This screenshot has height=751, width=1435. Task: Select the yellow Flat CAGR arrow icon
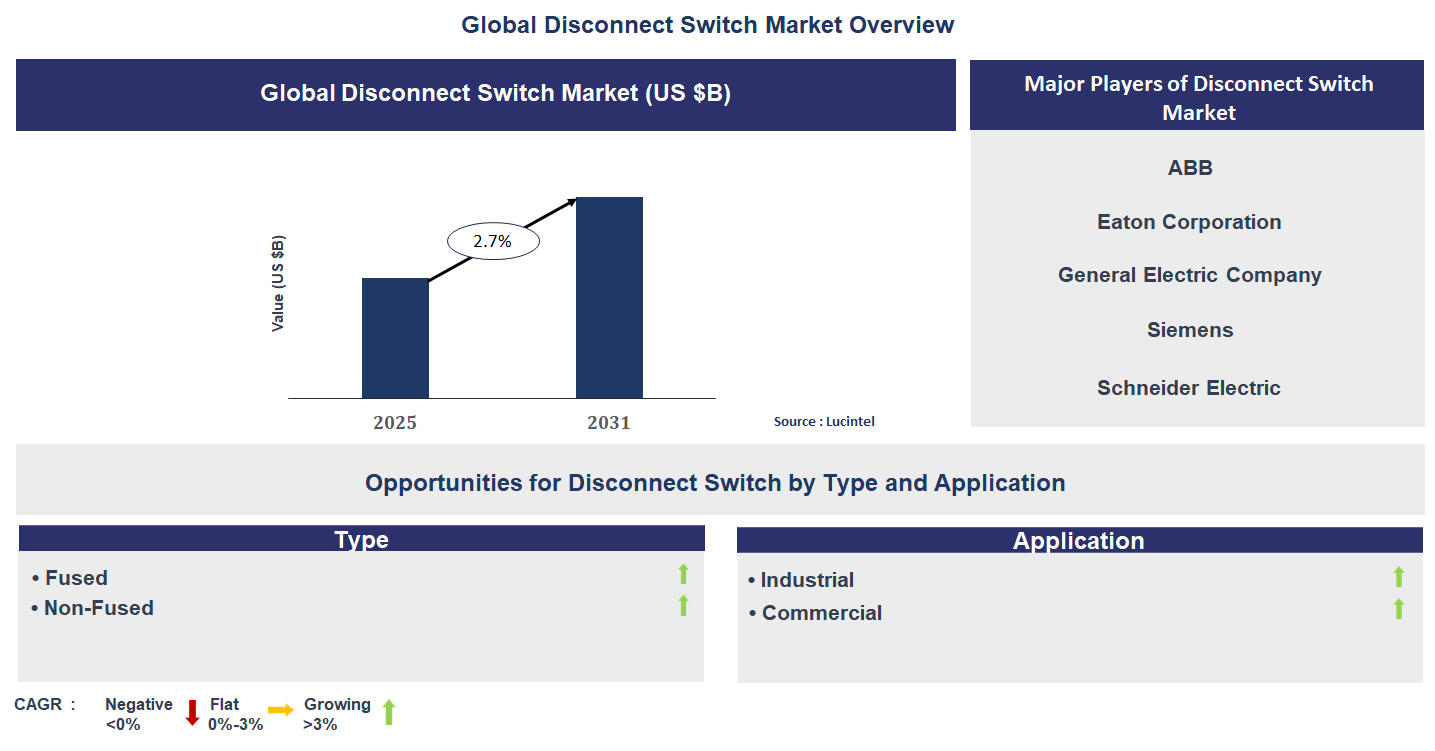tap(281, 712)
